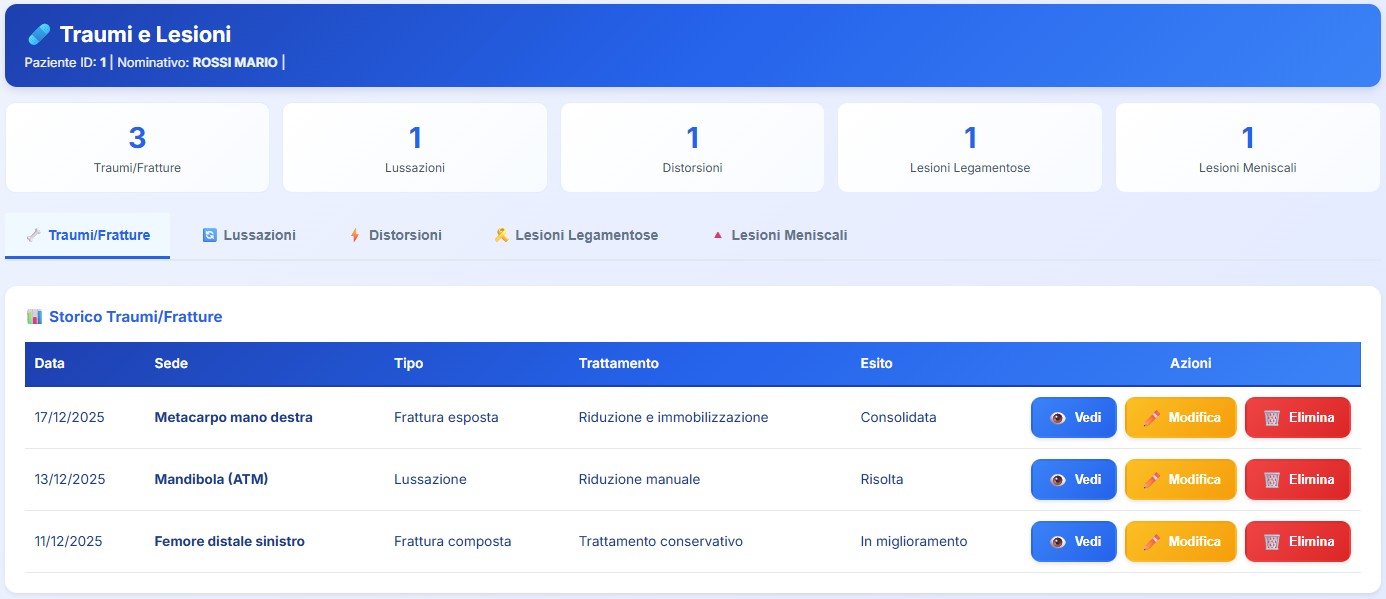Image resolution: width=1386 pixels, height=599 pixels.
Task: Delete the Mandibola (ATM) entry with Elimina
Action: click(1297, 480)
